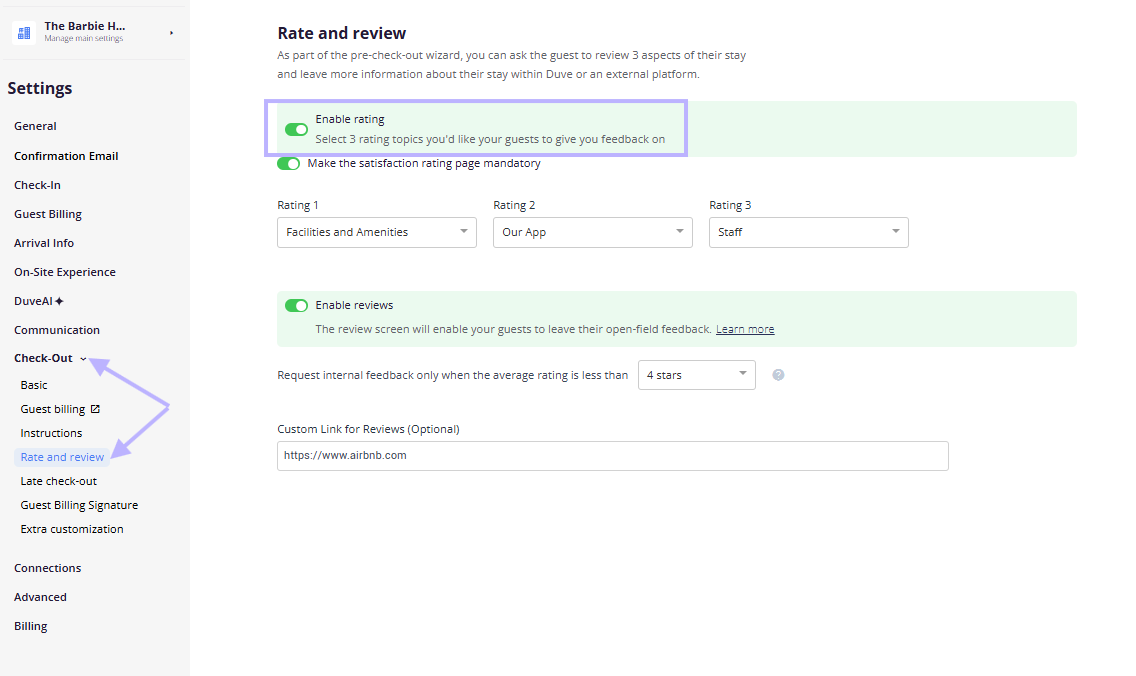The width and height of the screenshot is (1136, 676).
Task: Open the Rating 1 dropdown
Action: coord(377,233)
